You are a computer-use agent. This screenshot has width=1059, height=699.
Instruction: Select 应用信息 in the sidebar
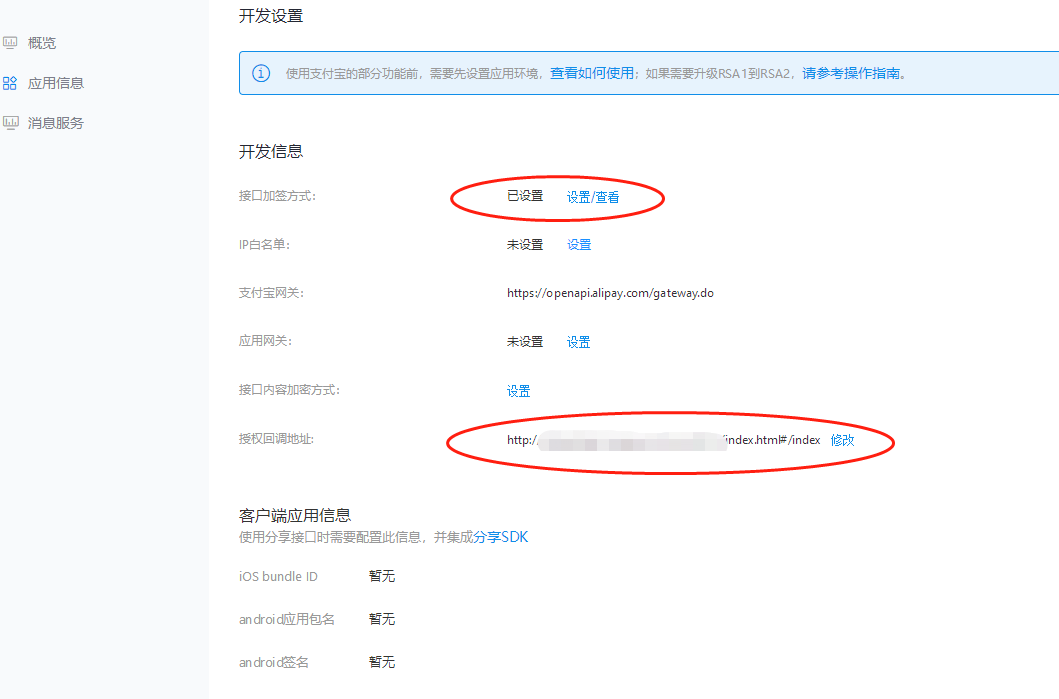(56, 83)
